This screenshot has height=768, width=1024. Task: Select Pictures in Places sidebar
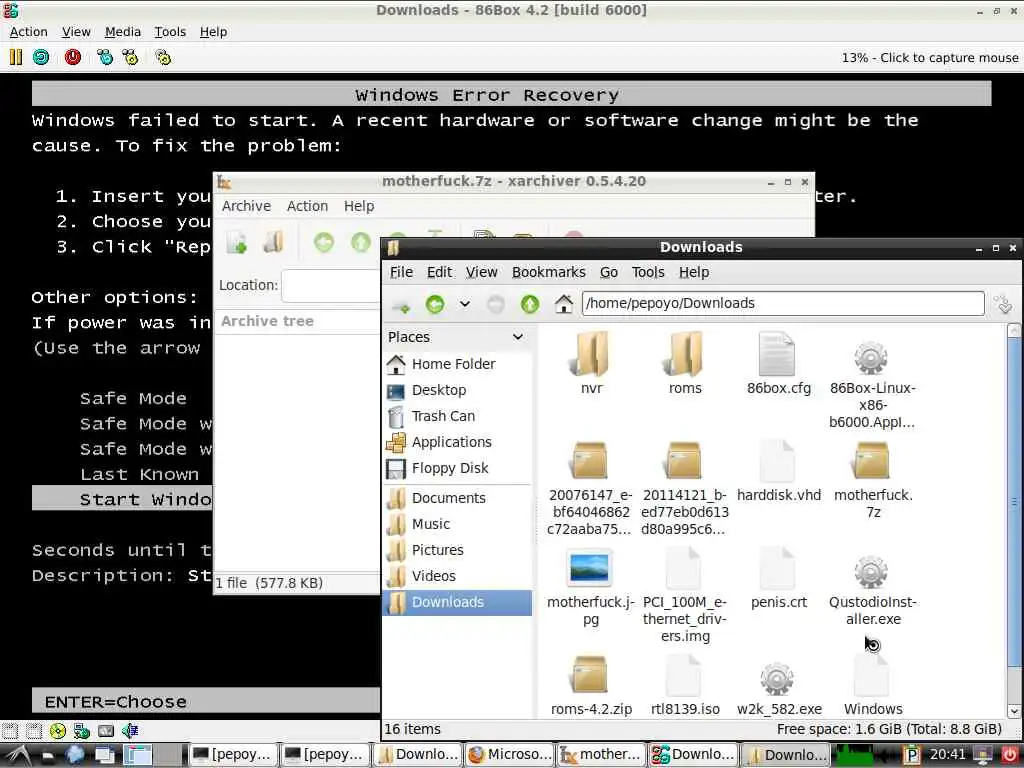457,550
